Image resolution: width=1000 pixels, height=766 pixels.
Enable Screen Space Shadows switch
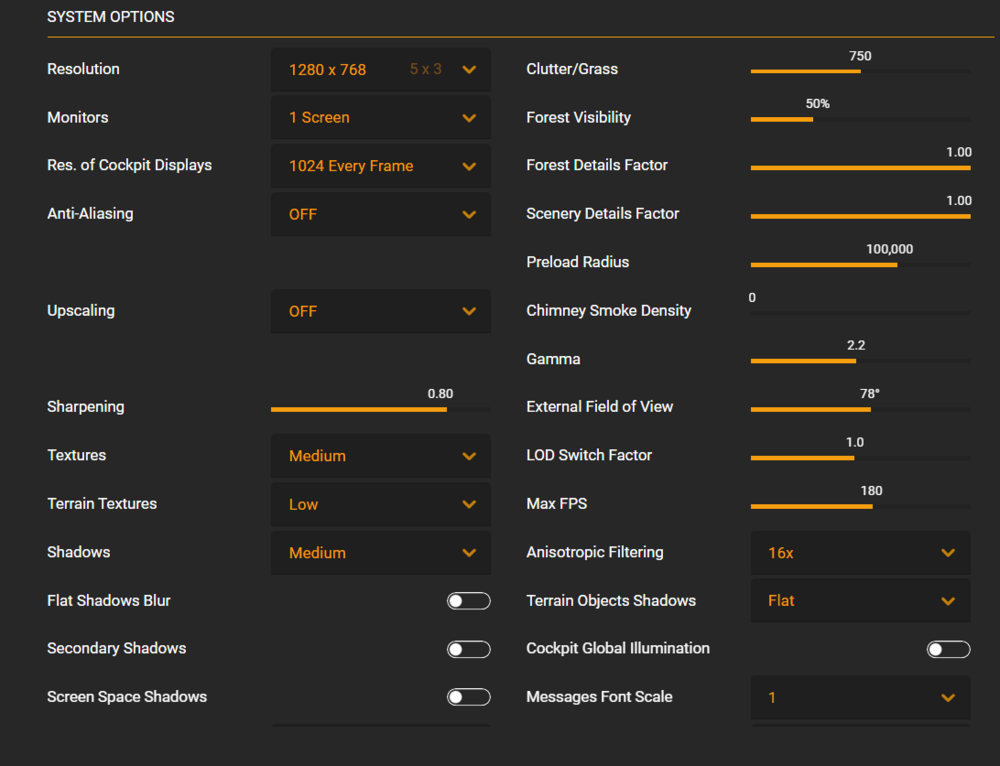pyautogui.click(x=468, y=697)
